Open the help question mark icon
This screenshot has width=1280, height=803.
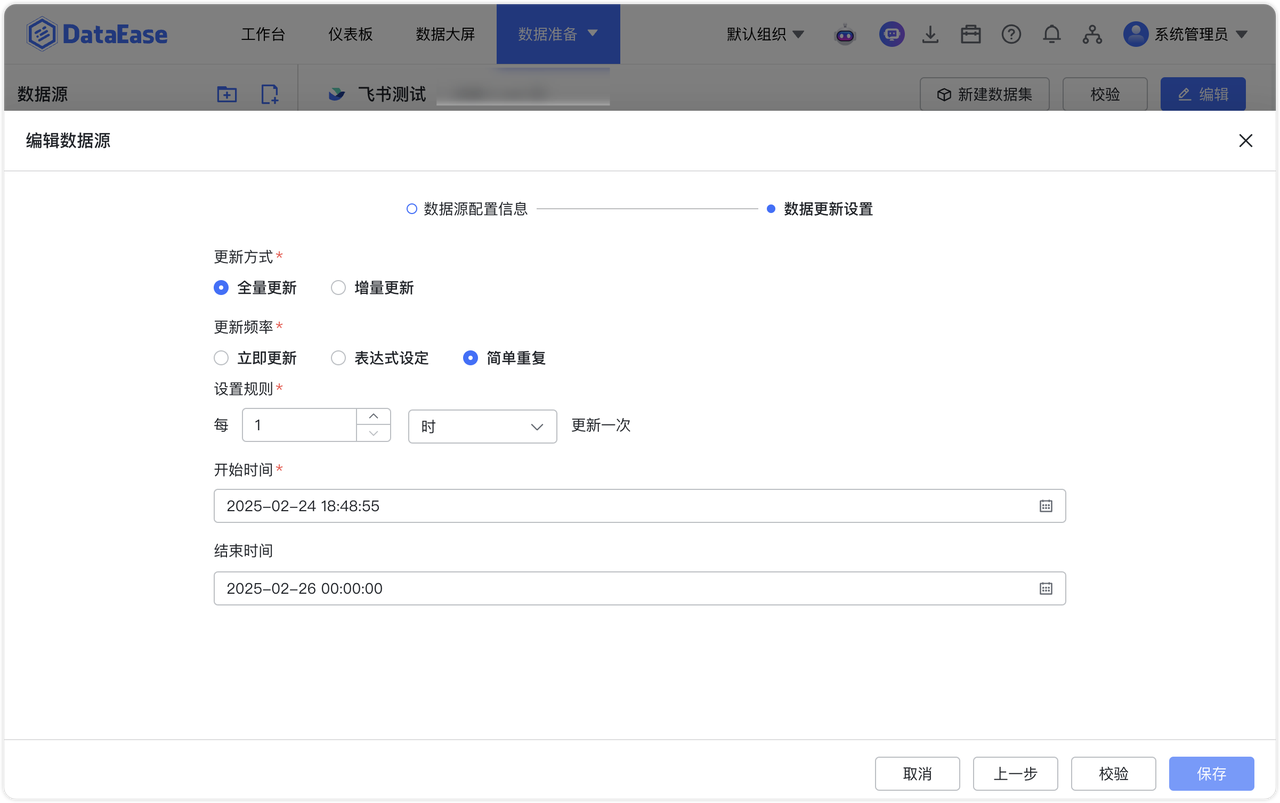click(x=1011, y=33)
